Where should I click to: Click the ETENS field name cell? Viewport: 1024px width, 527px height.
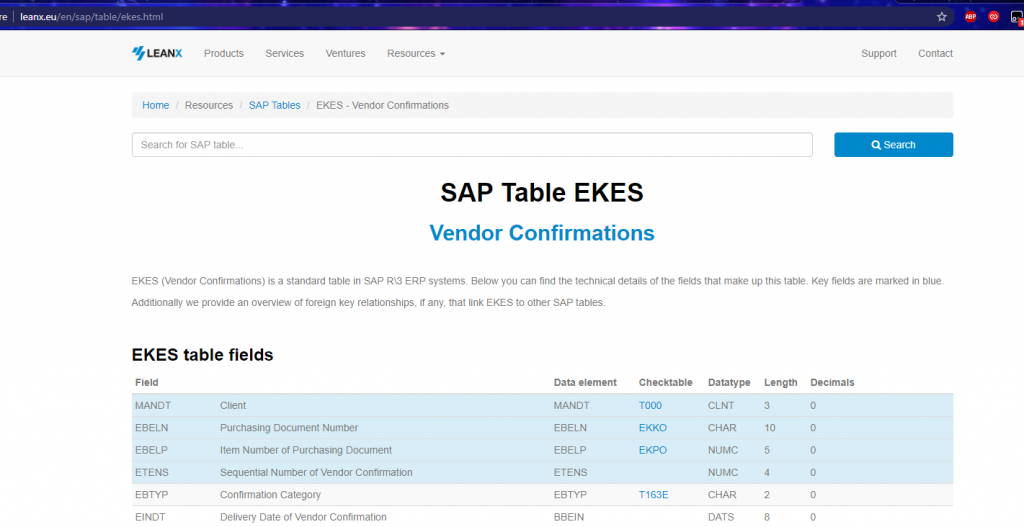[152, 472]
